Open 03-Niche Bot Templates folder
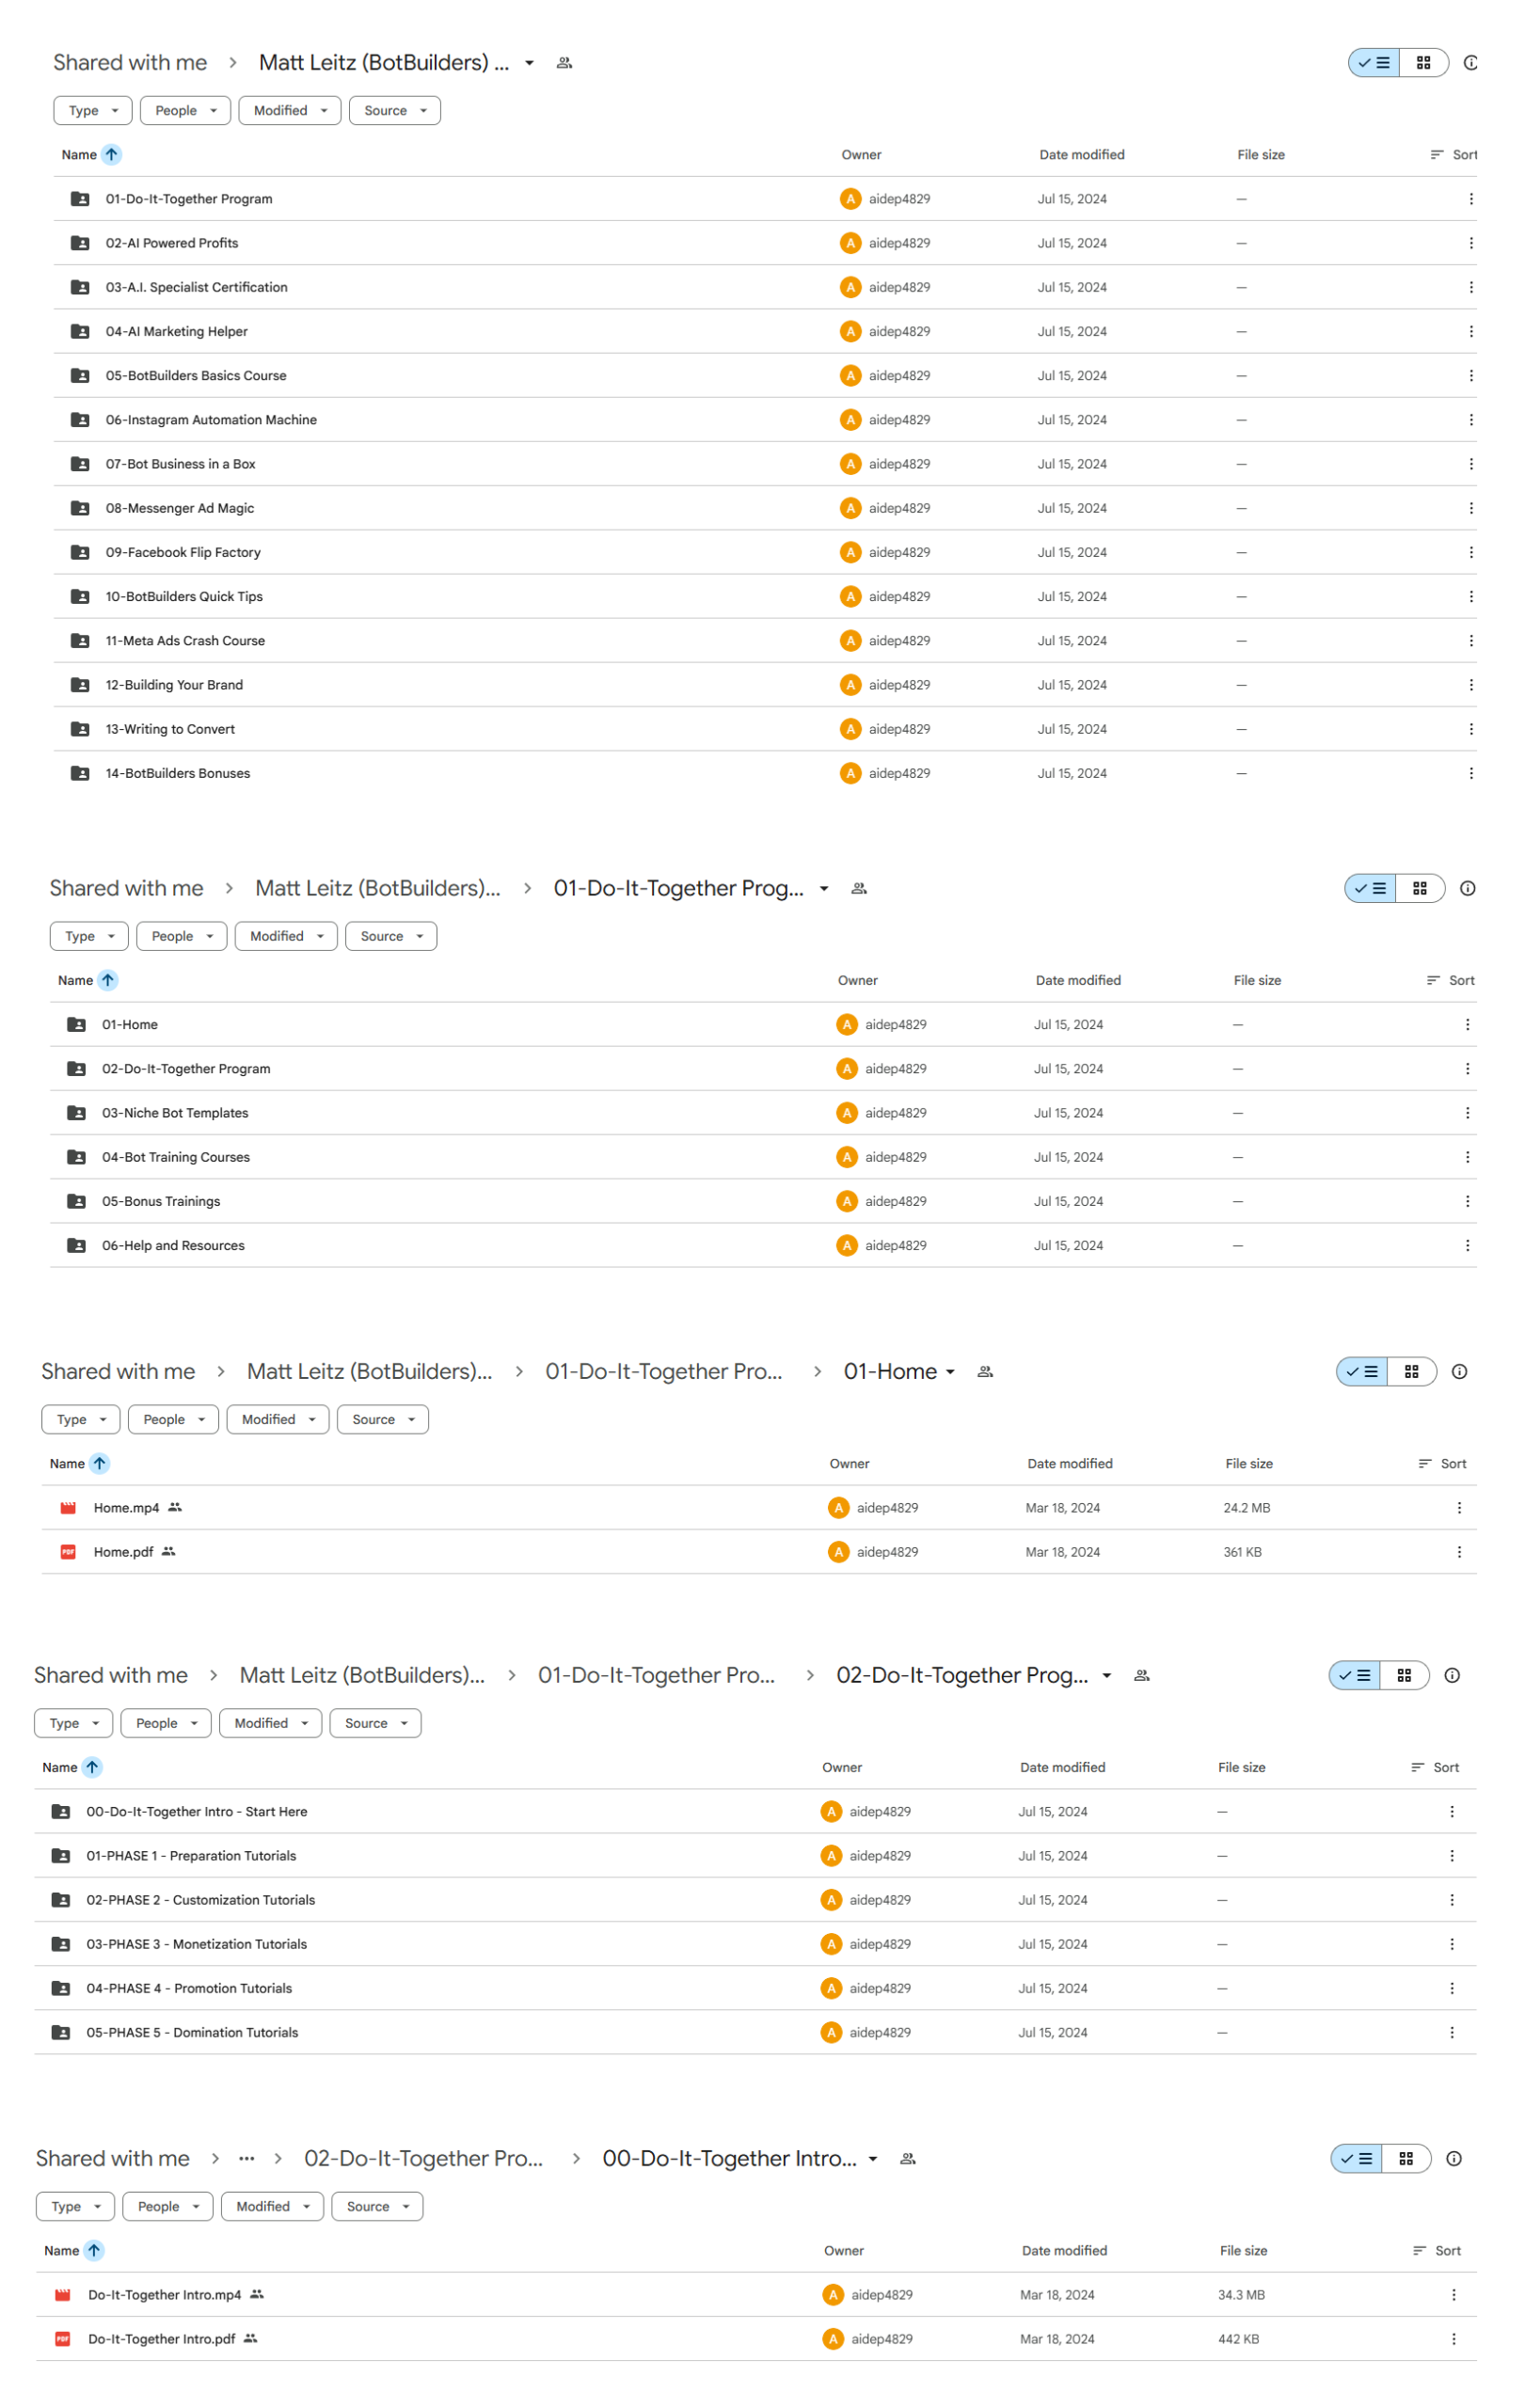This screenshot has width=1525, height=2408. (175, 1112)
